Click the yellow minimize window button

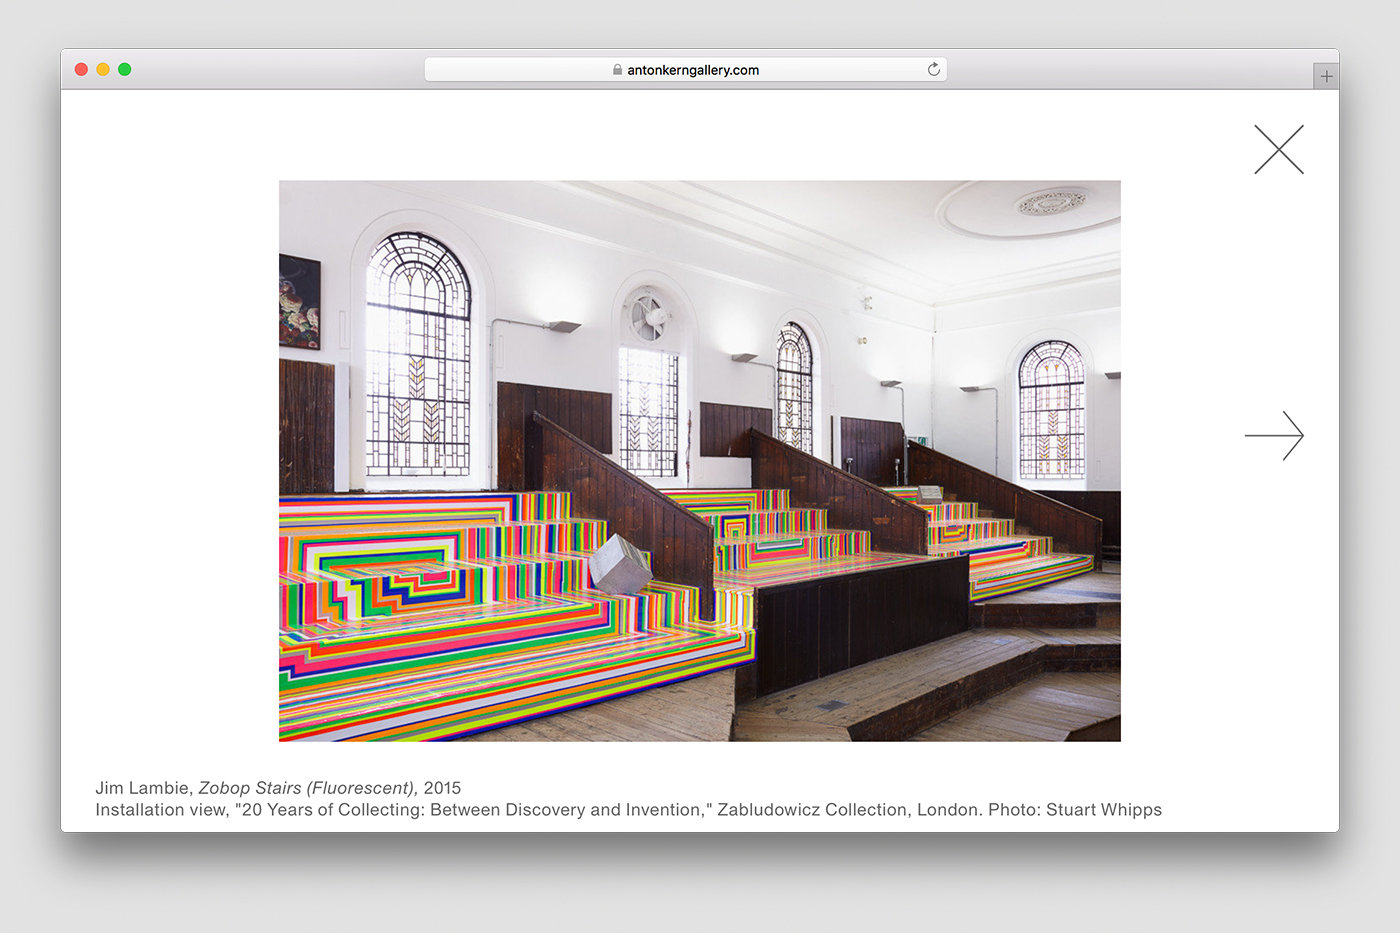point(103,69)
